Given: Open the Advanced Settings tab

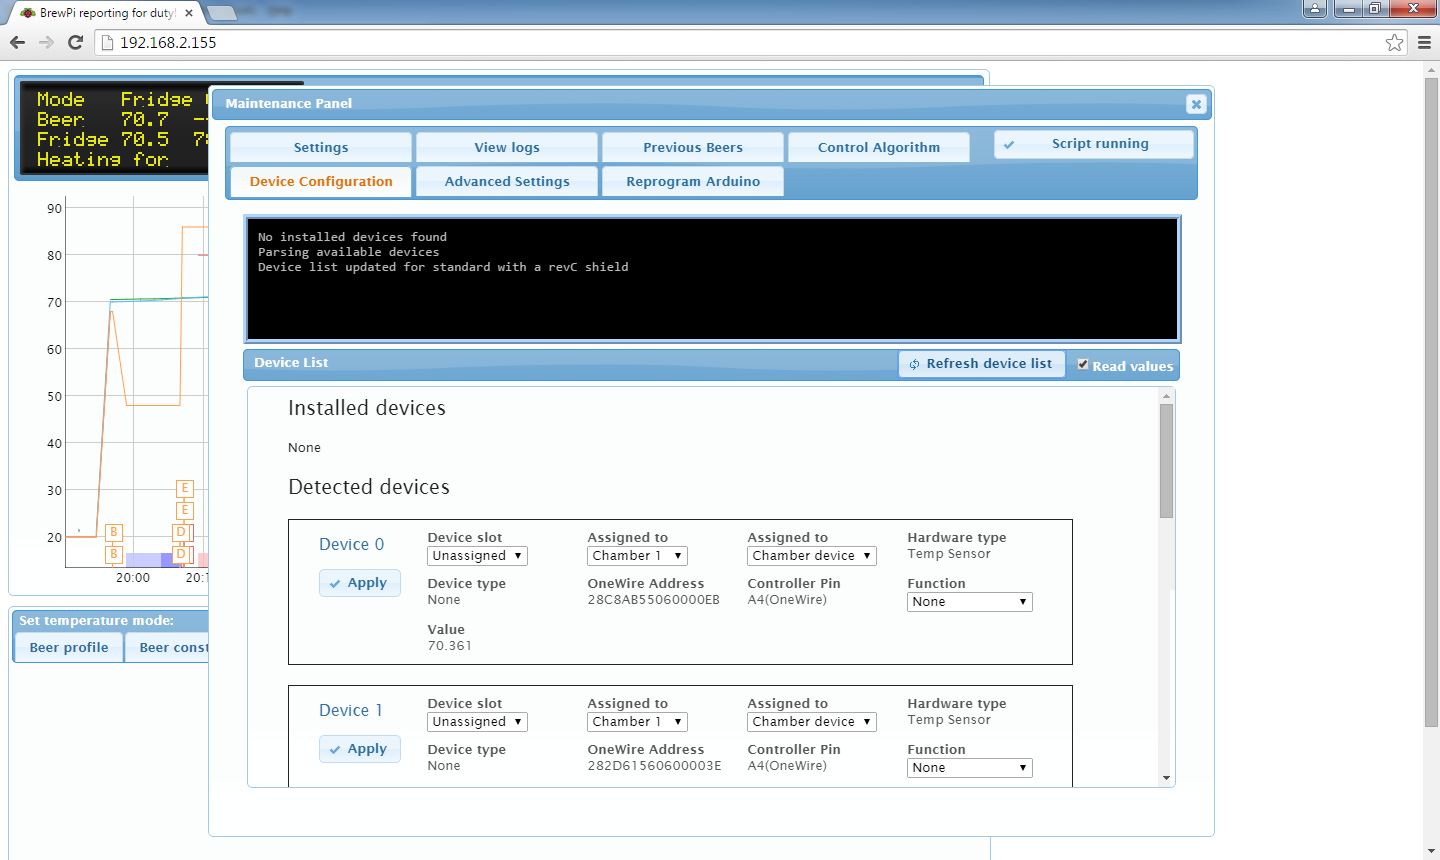Looking at the screenshot, I should click(x=507, y=181).
